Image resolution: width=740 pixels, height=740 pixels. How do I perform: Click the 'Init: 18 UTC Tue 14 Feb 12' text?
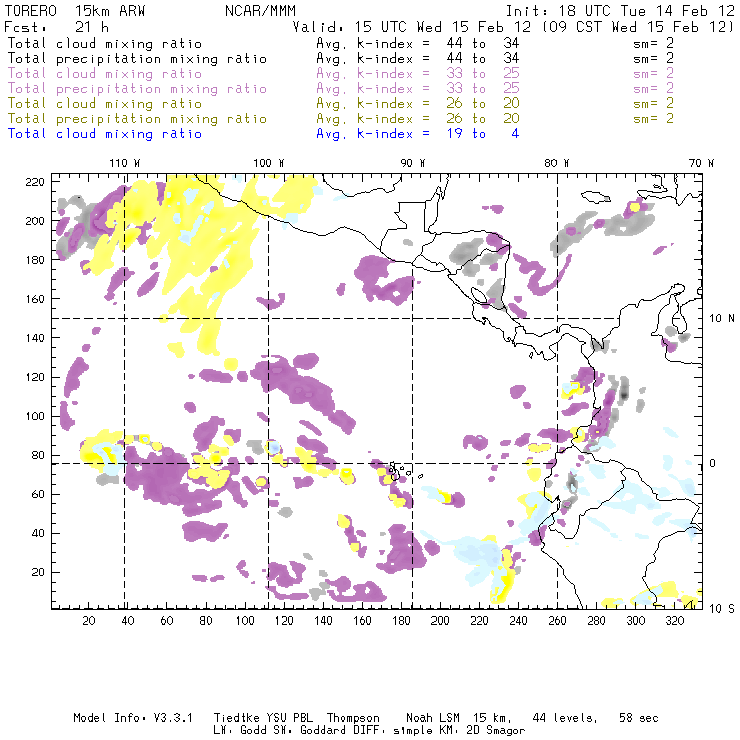(x=620, y=11)
